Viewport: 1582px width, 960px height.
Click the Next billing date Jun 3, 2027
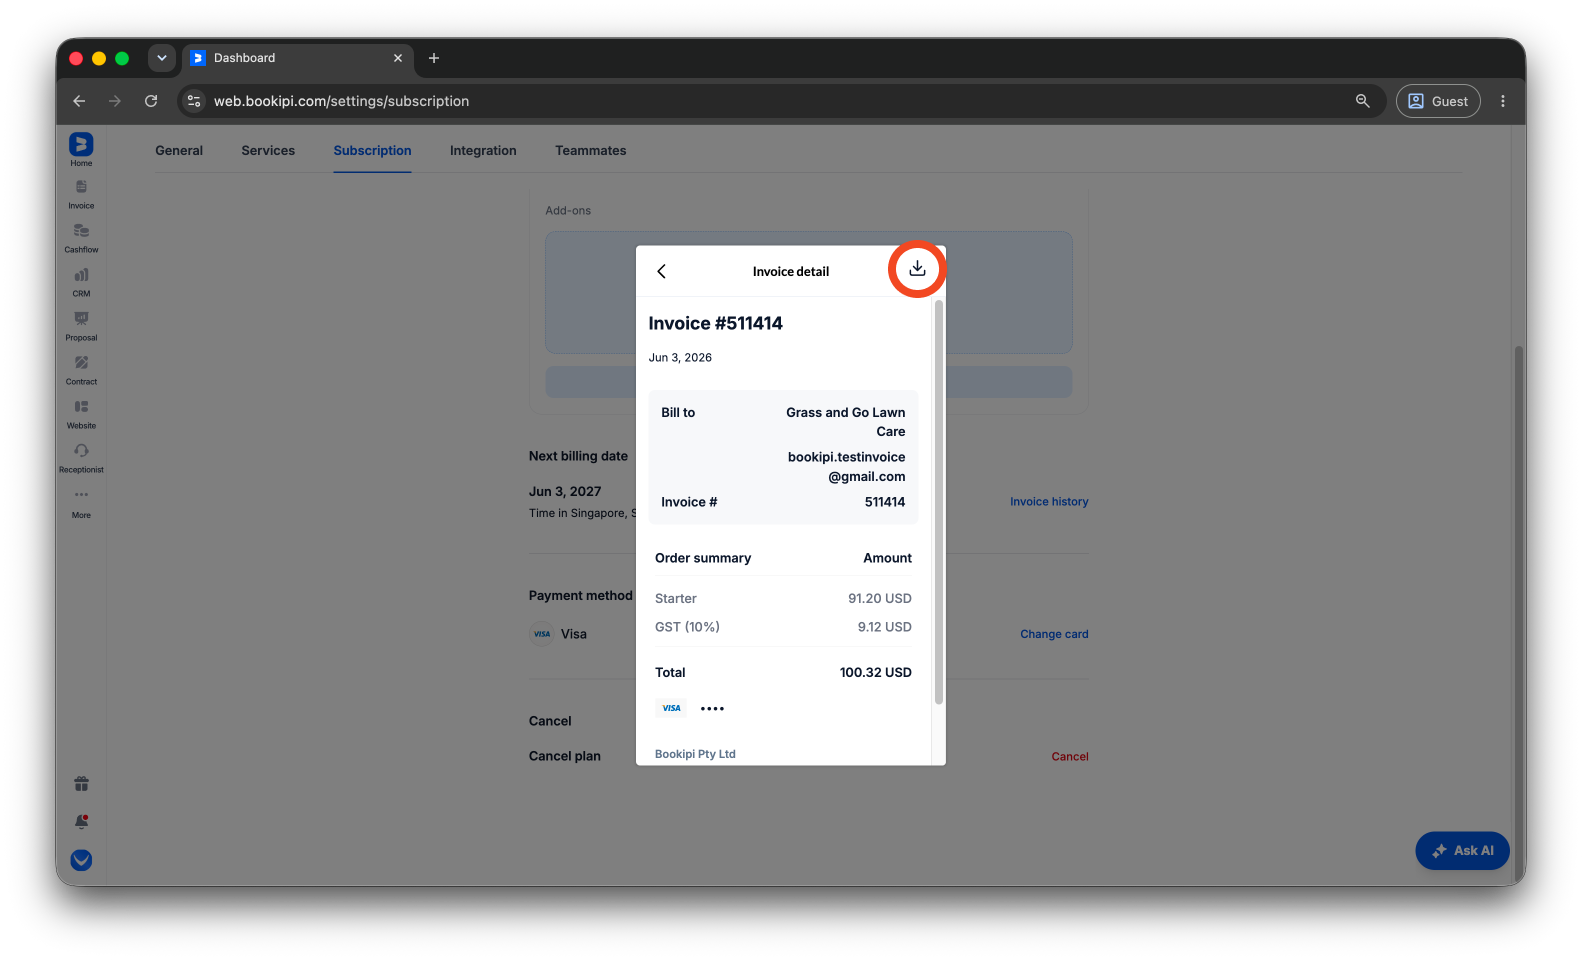pos(565,492)
